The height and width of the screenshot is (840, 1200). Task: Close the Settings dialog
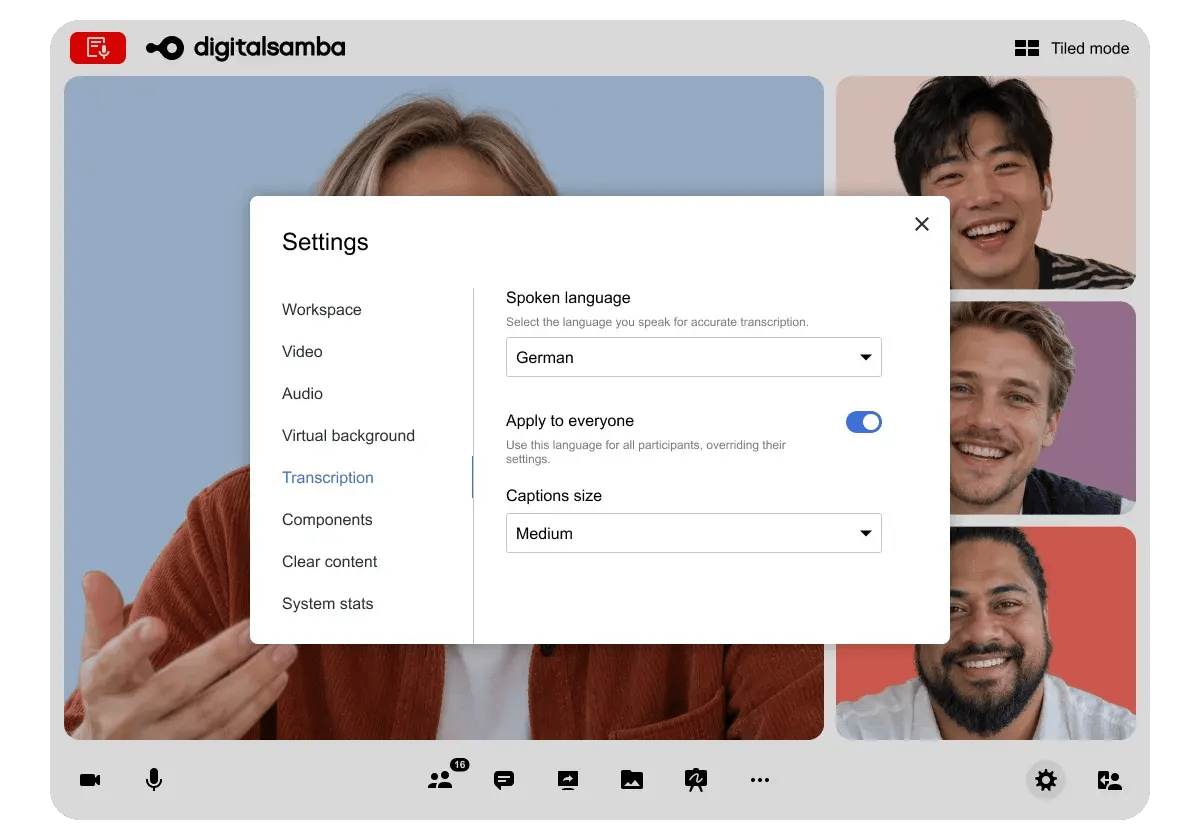click(922, 224)
